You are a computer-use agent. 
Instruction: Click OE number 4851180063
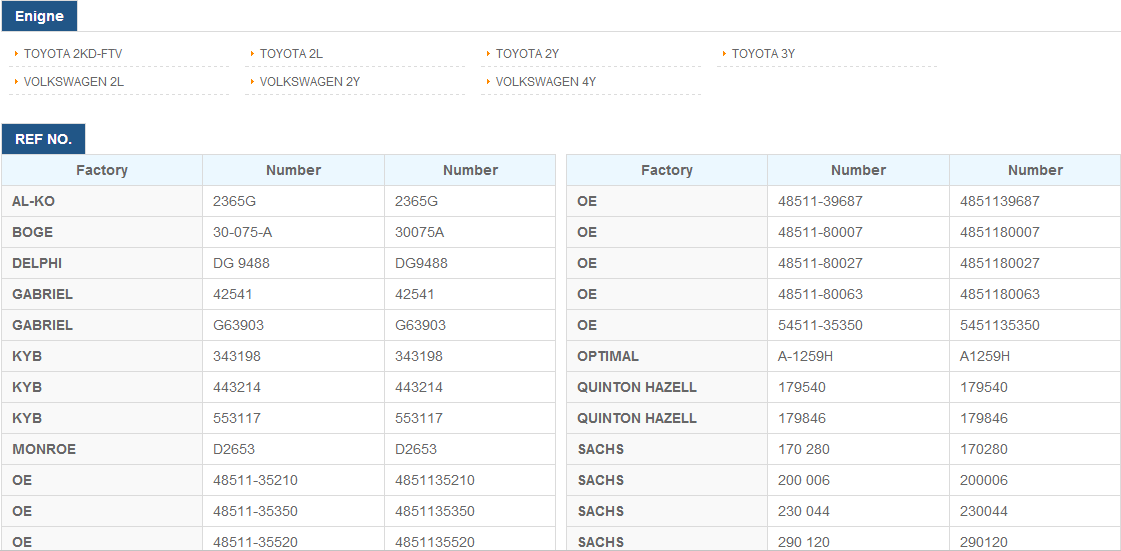[999, 294]
